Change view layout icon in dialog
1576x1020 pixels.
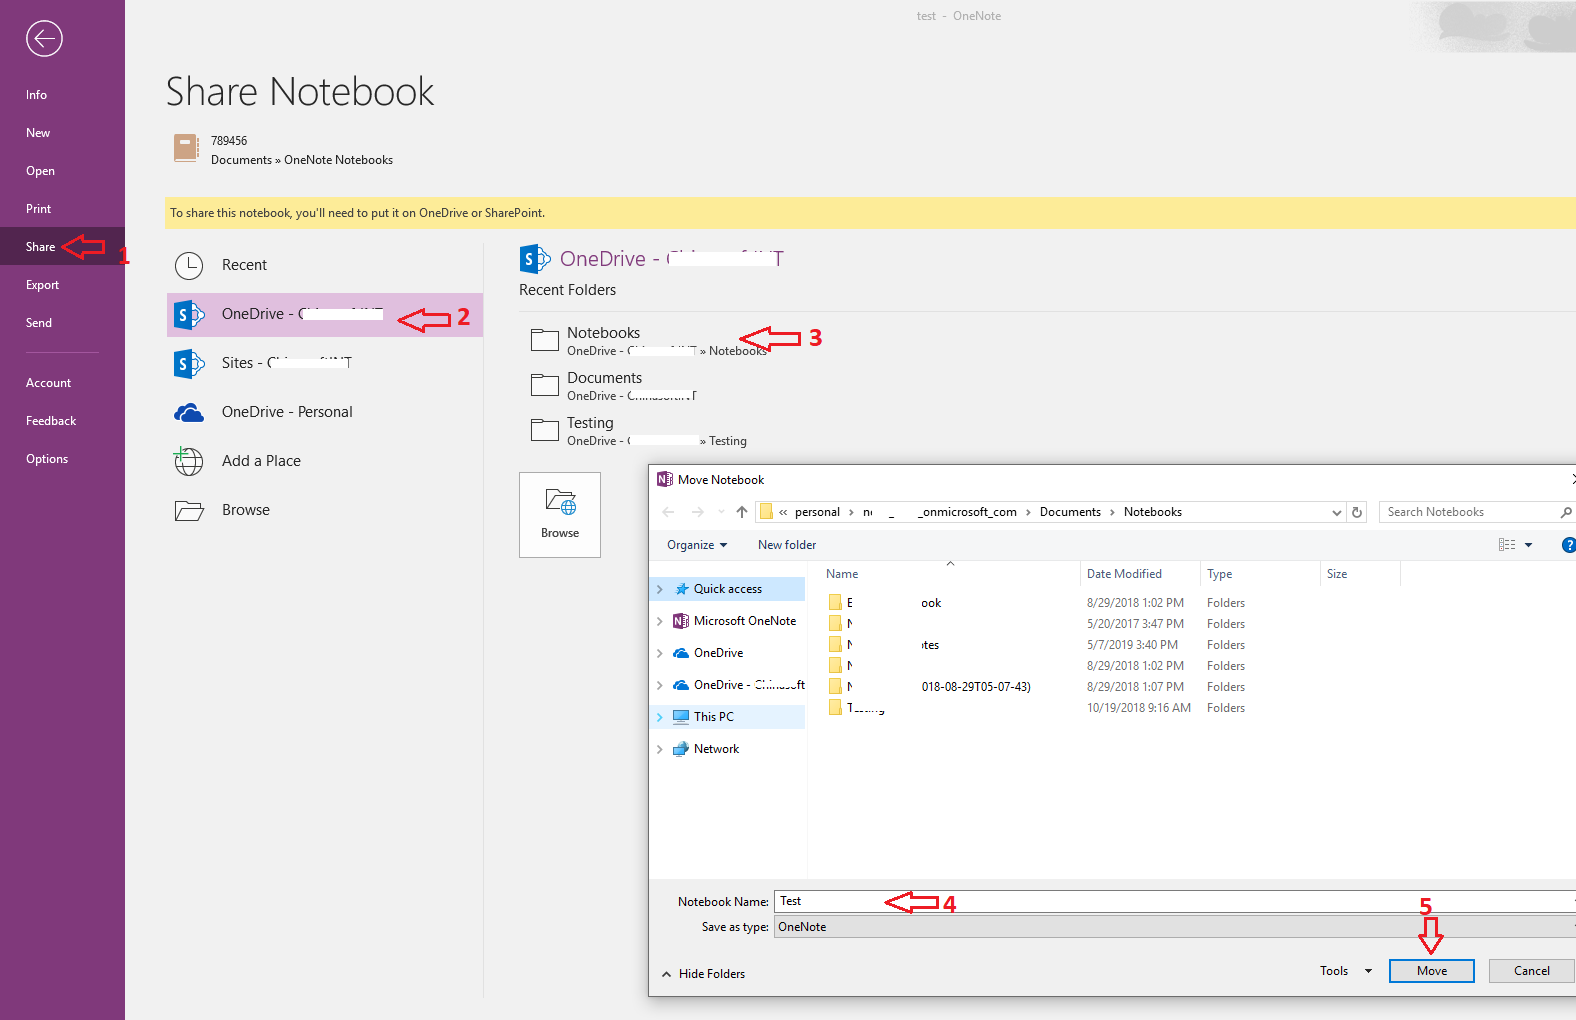[x=1507, y=545]
